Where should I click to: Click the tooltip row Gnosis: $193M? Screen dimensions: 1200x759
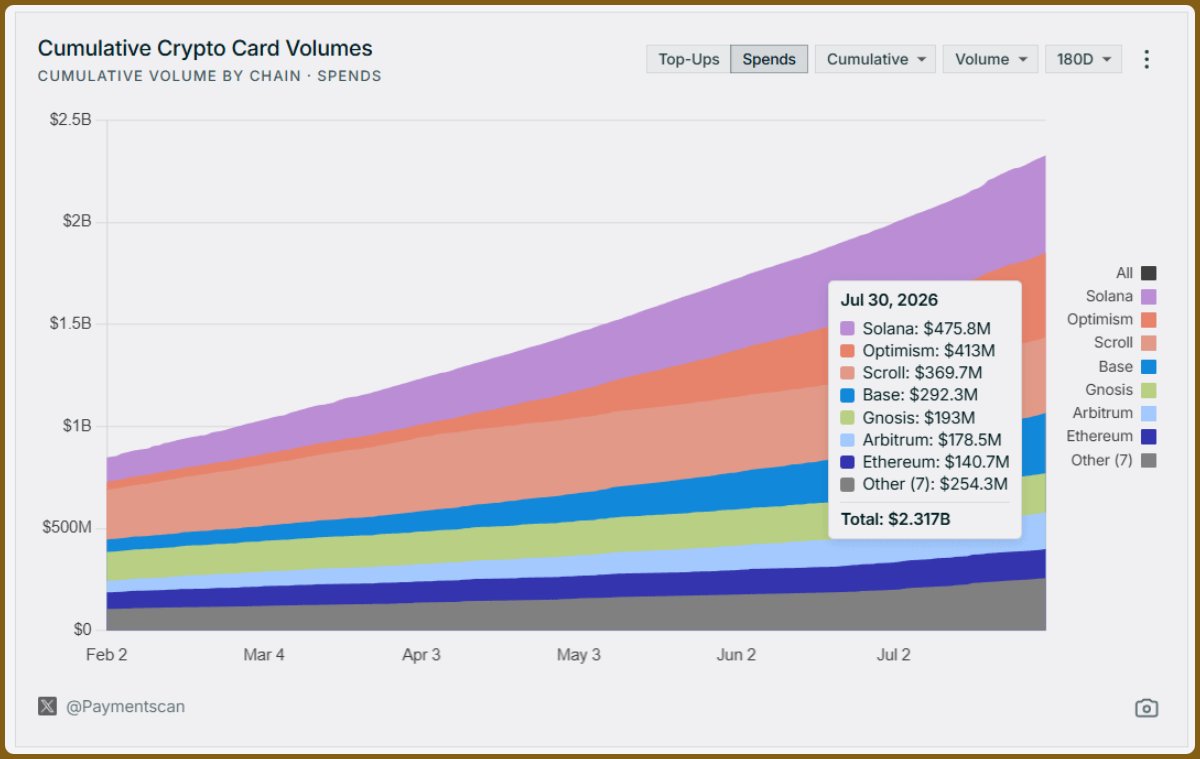[x=908, y=417]
